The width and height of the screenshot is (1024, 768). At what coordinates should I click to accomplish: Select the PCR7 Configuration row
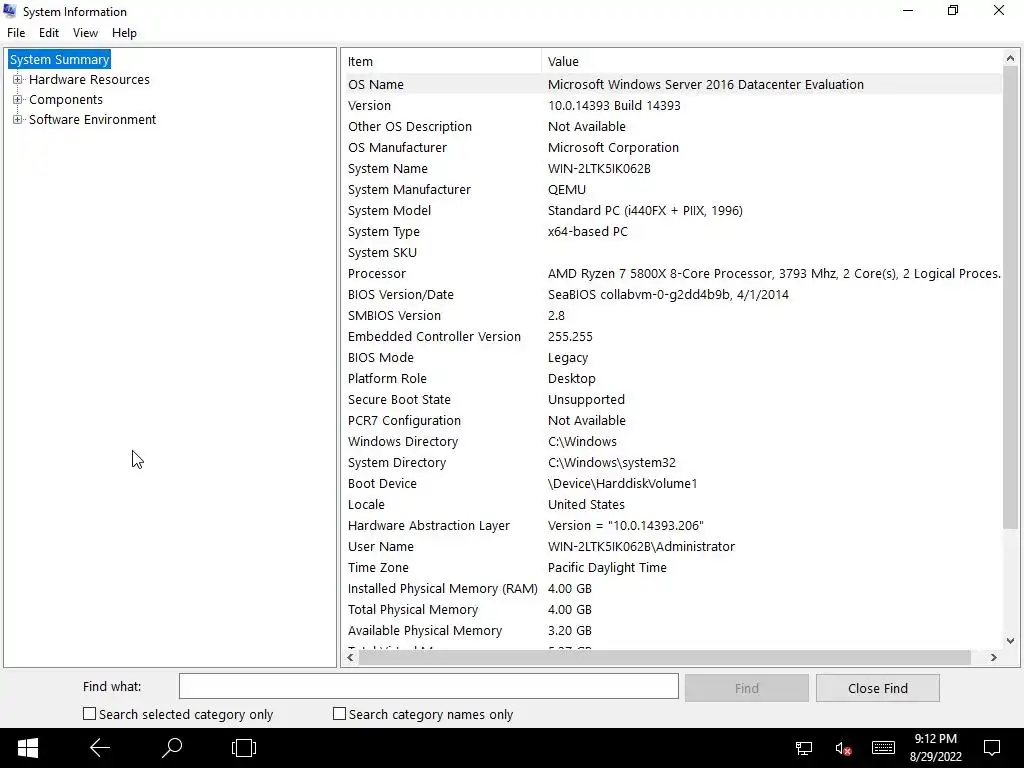673,421
